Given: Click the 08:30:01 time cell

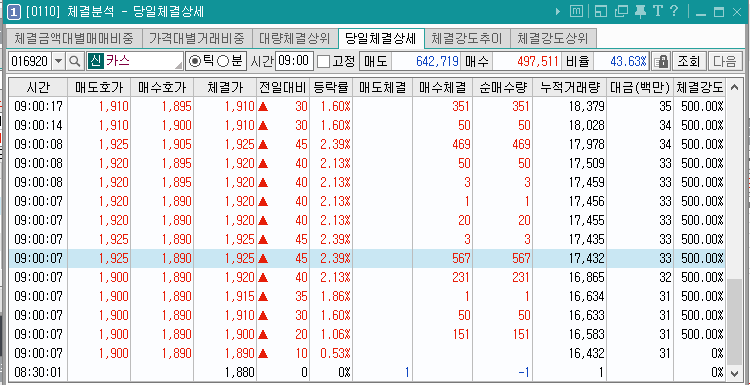Looking at the screenshot, I should (x=38, y=373).
